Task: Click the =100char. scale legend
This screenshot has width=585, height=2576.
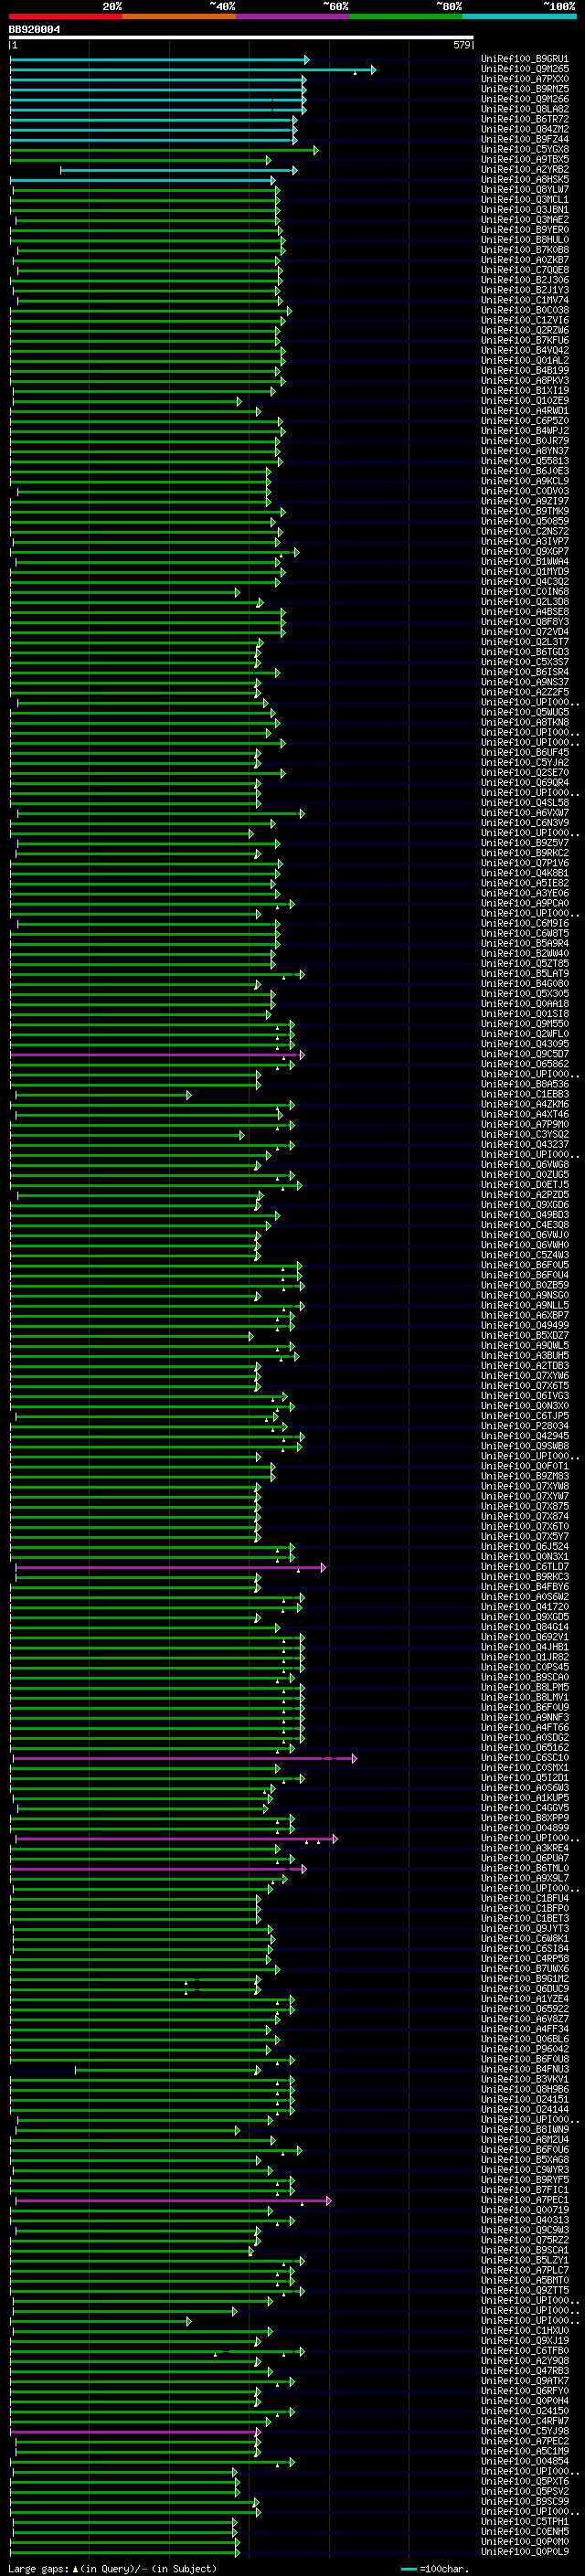Action: (x=435, y=2568)
